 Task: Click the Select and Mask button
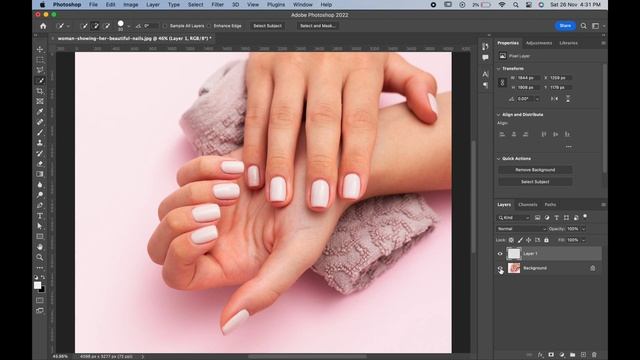[318, 26]
